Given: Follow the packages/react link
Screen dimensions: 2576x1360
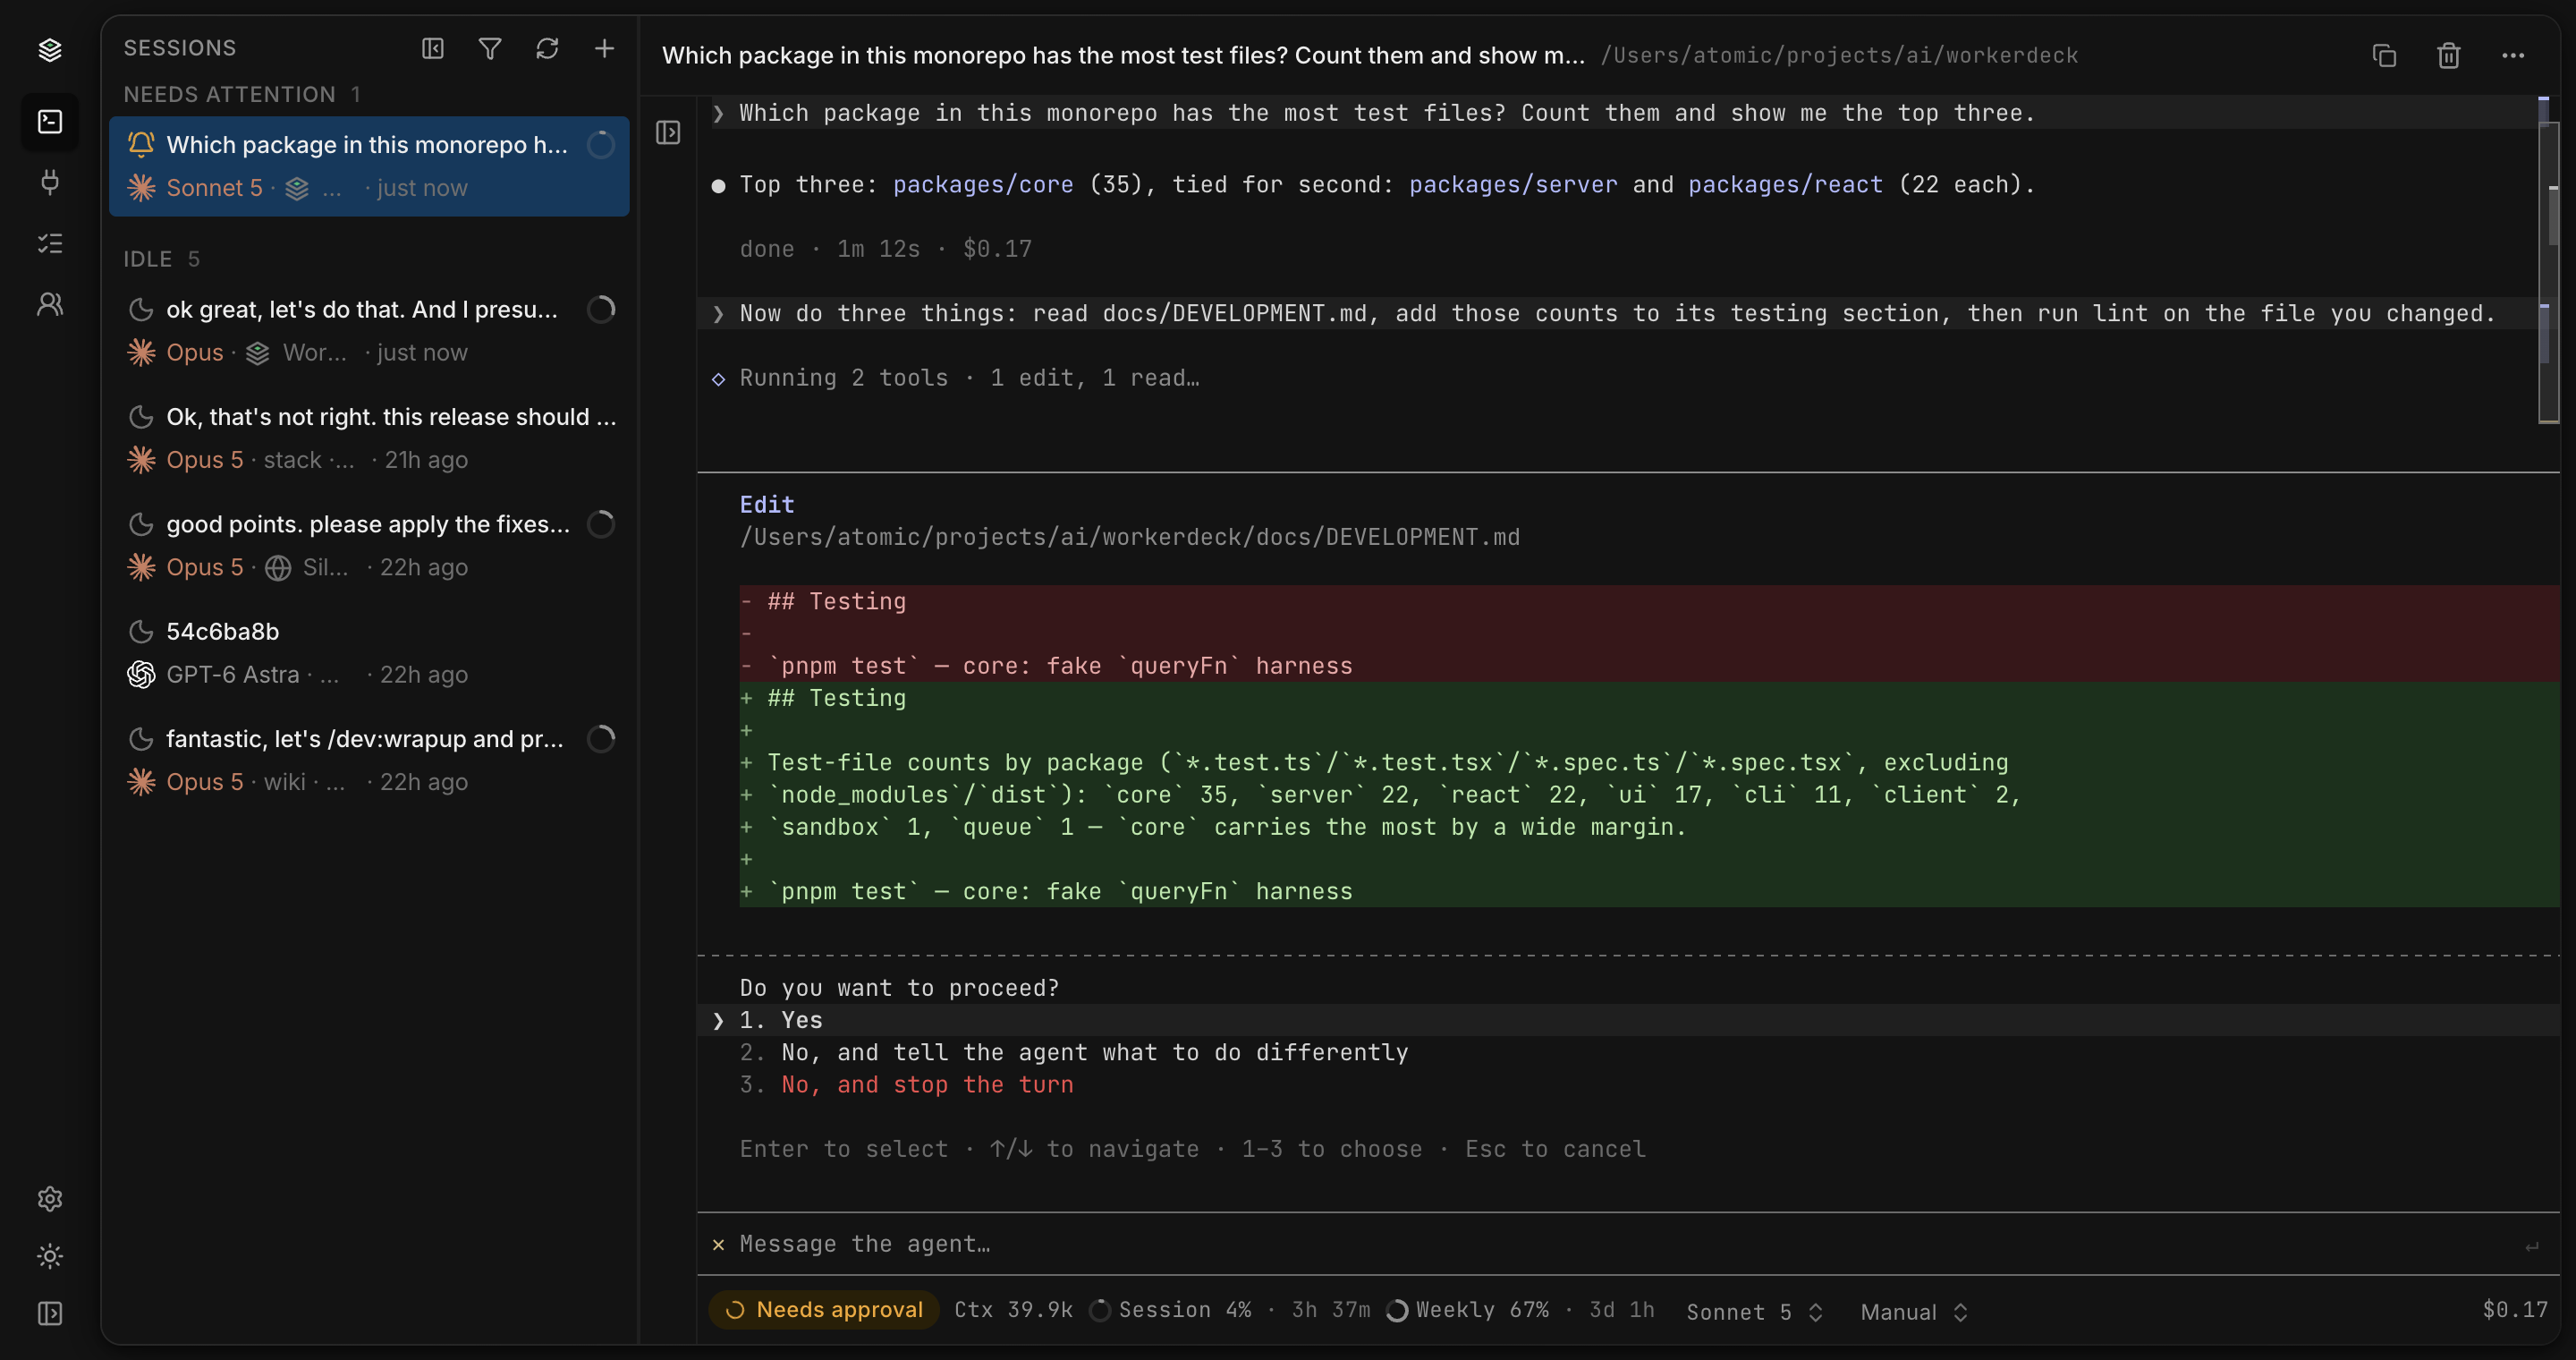Looking at the screenshot, I should [1785, 185].
